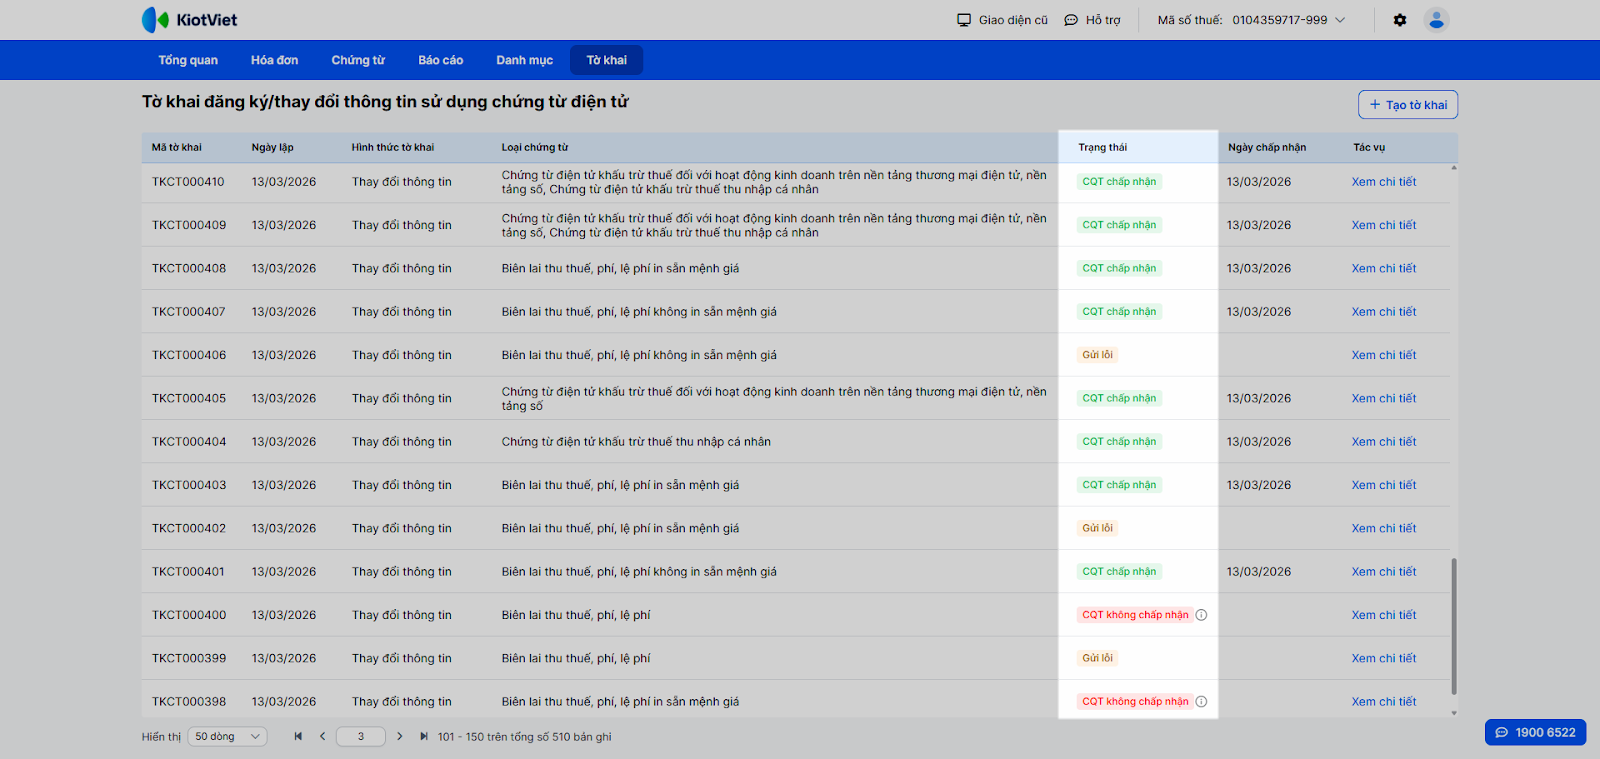Open the user account avatar

(x=1437, y=20)
